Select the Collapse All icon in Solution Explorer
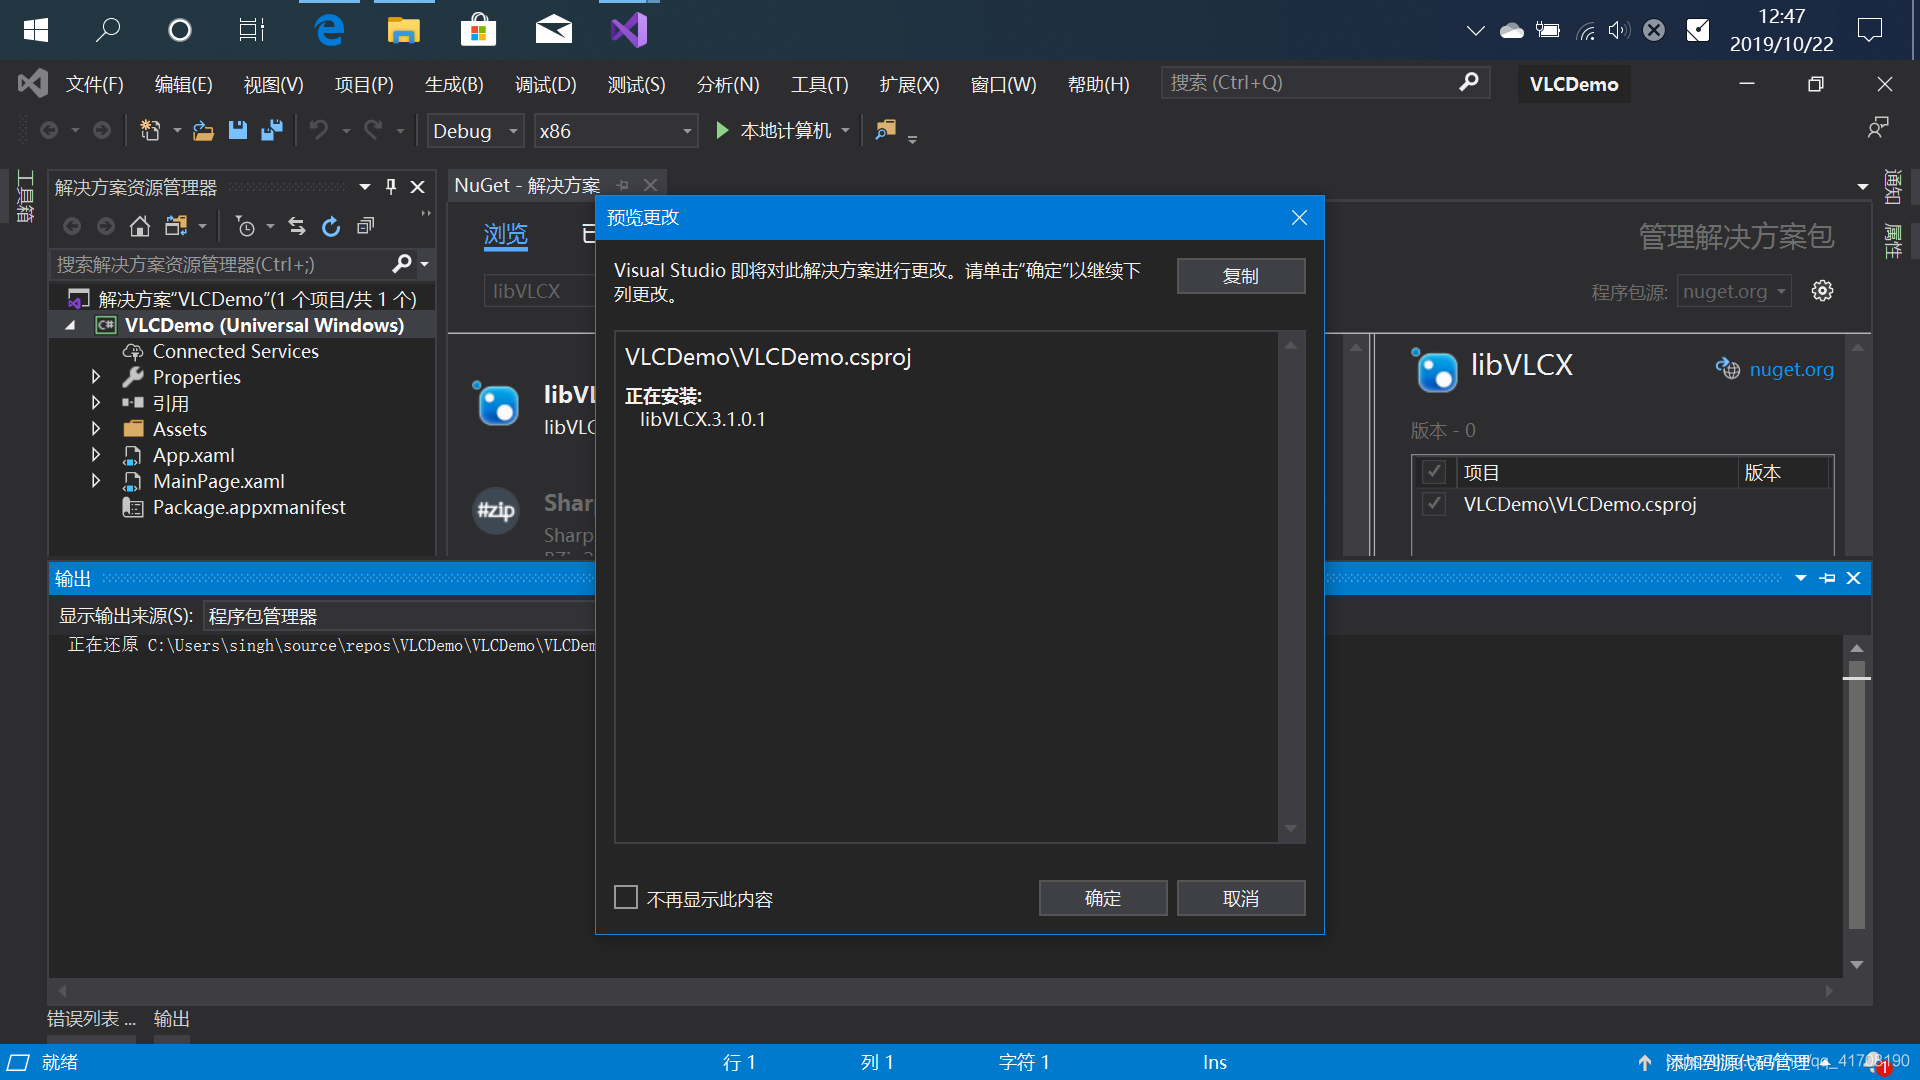Viewport: 1920px width, 1080px height. click(365, 226)
